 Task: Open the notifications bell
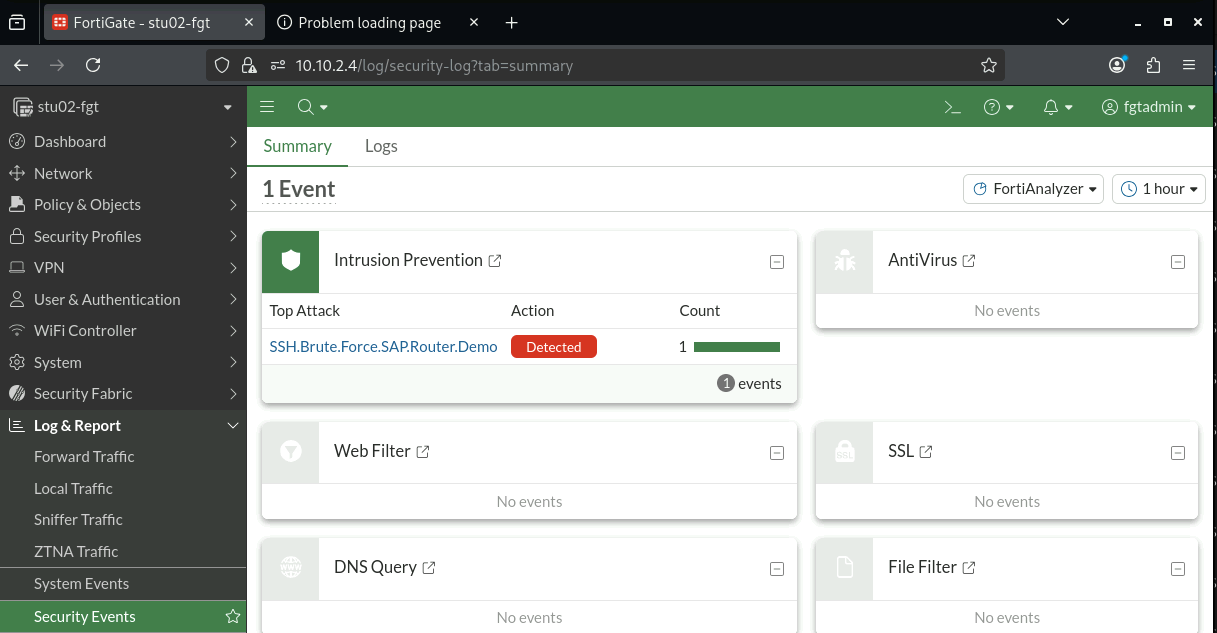1058,107
